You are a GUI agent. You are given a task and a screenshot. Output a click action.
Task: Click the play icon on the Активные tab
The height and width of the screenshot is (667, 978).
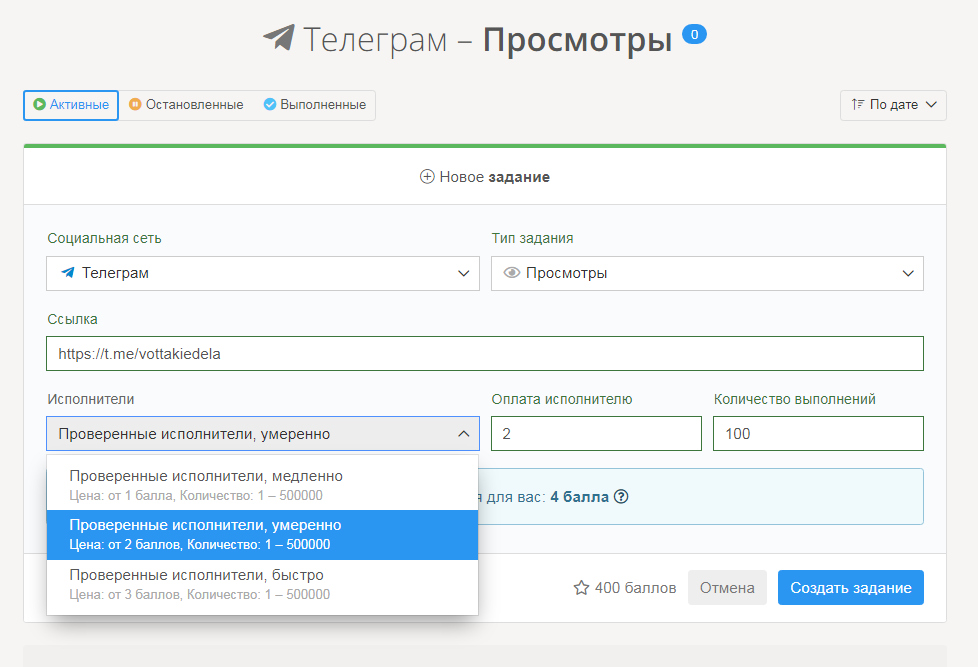38,105
